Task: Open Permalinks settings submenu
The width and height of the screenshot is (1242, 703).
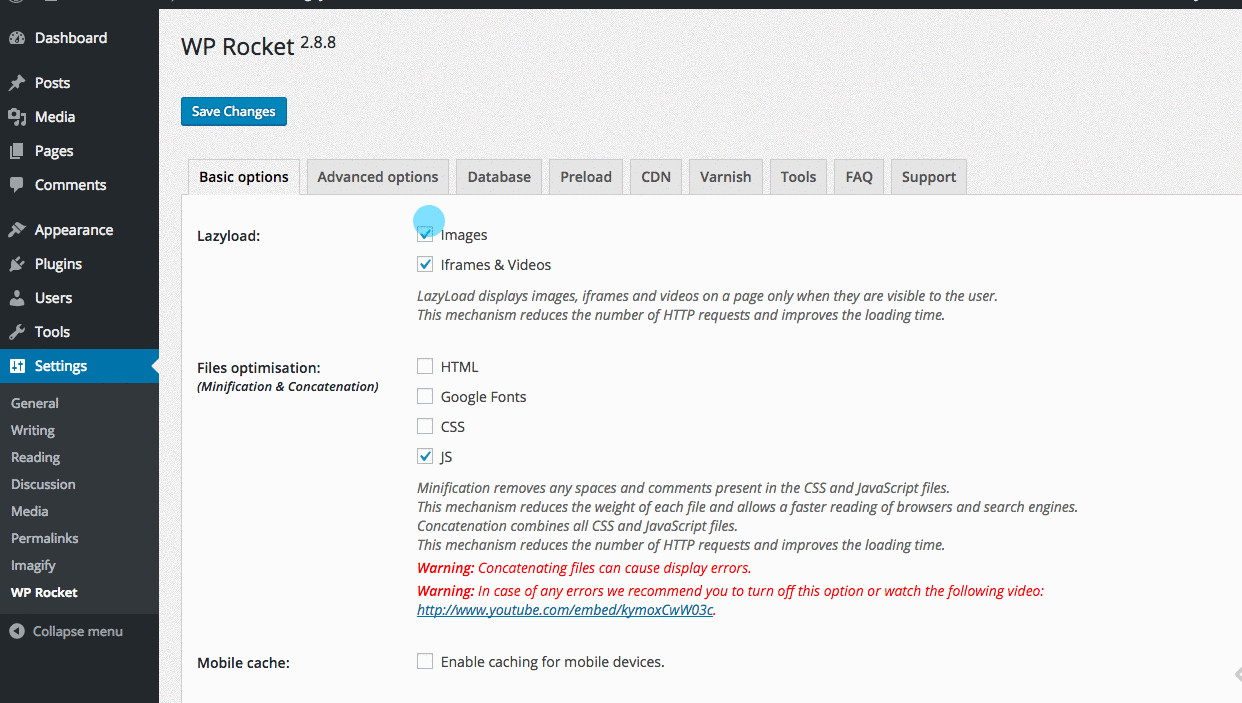Action: click(x=45, y=538)
